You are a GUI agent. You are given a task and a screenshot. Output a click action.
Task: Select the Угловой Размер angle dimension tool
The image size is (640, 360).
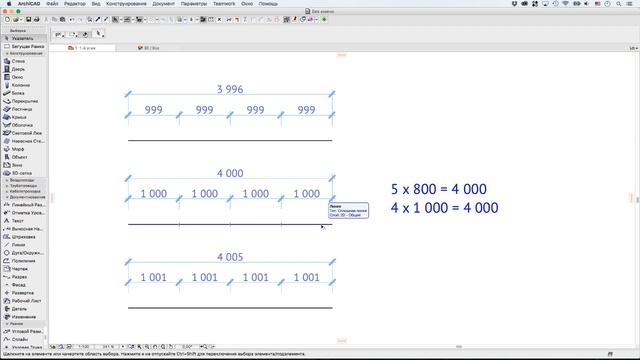[24, 331]
